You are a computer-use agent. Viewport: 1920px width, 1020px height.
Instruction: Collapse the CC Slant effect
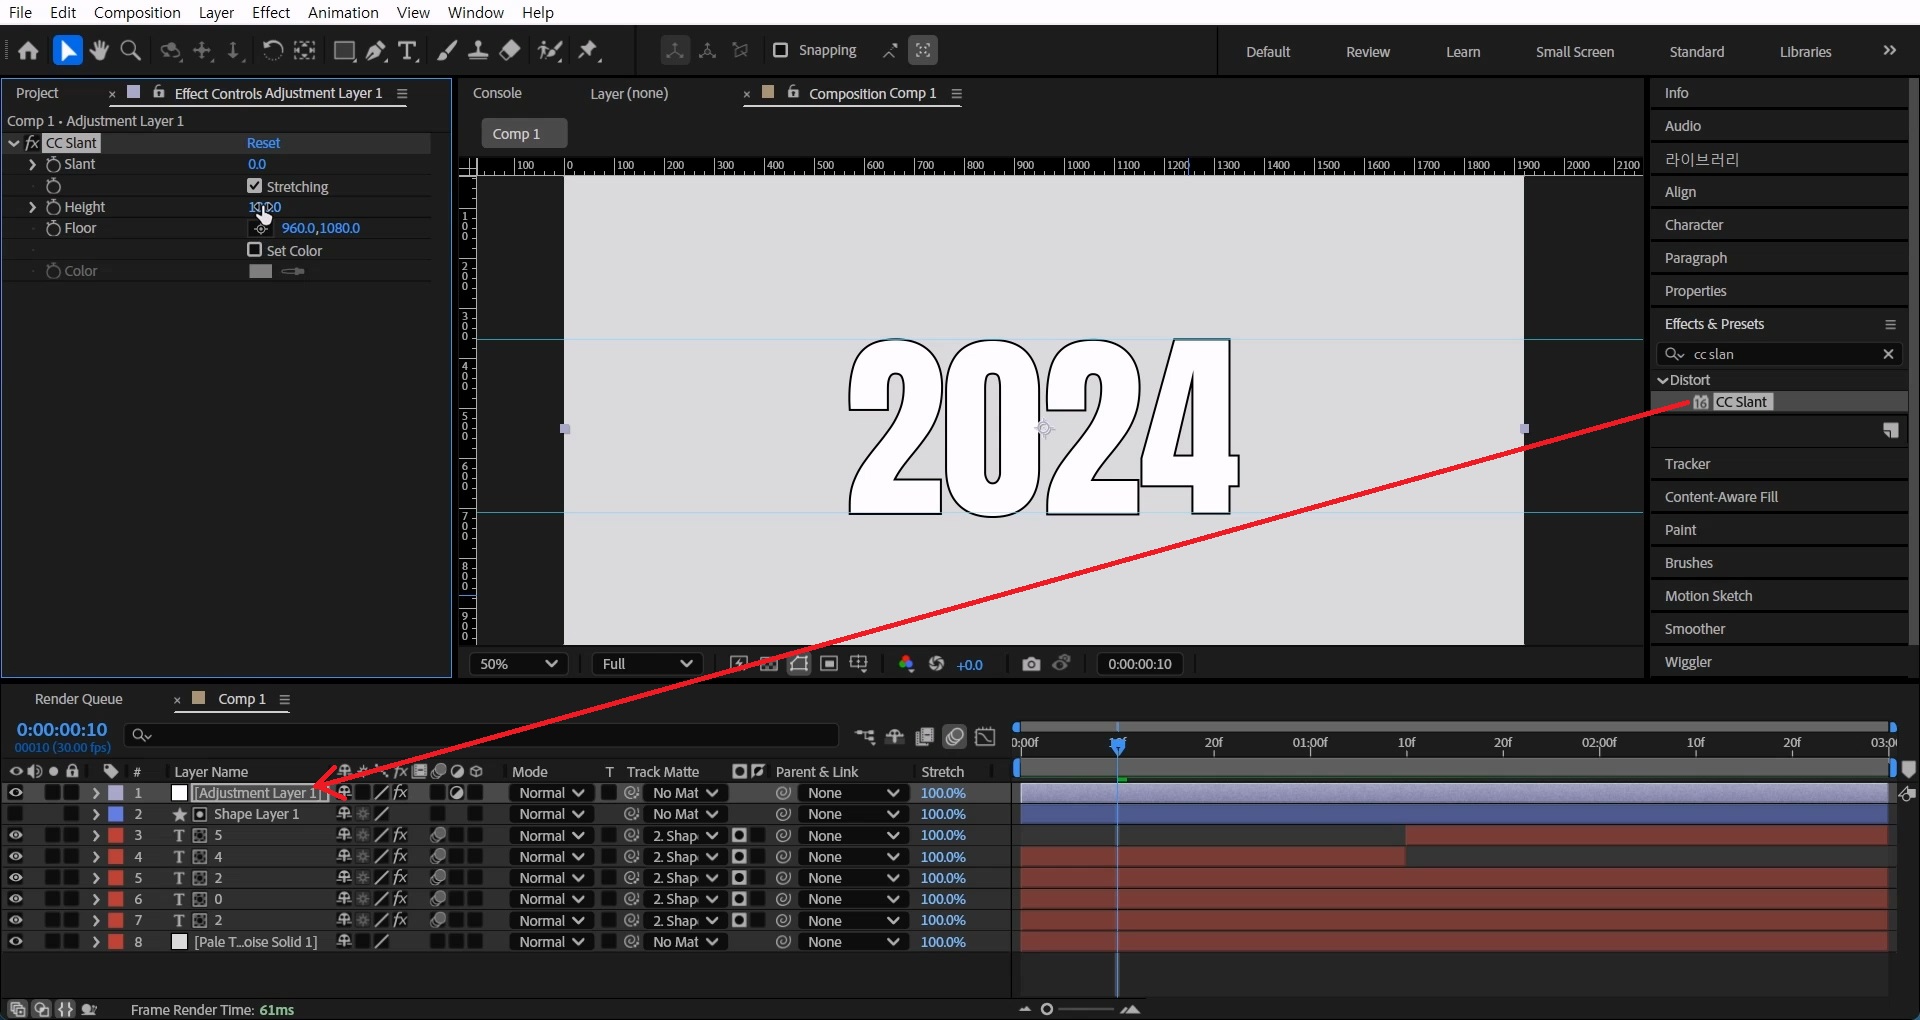tap(13, 143)
